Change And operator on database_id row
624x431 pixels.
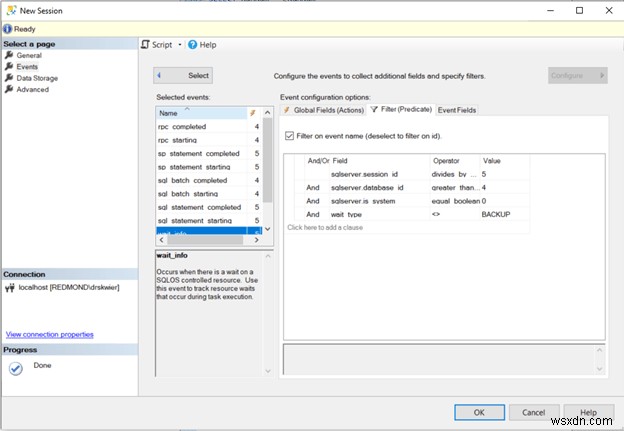click(x=317, y=188)
